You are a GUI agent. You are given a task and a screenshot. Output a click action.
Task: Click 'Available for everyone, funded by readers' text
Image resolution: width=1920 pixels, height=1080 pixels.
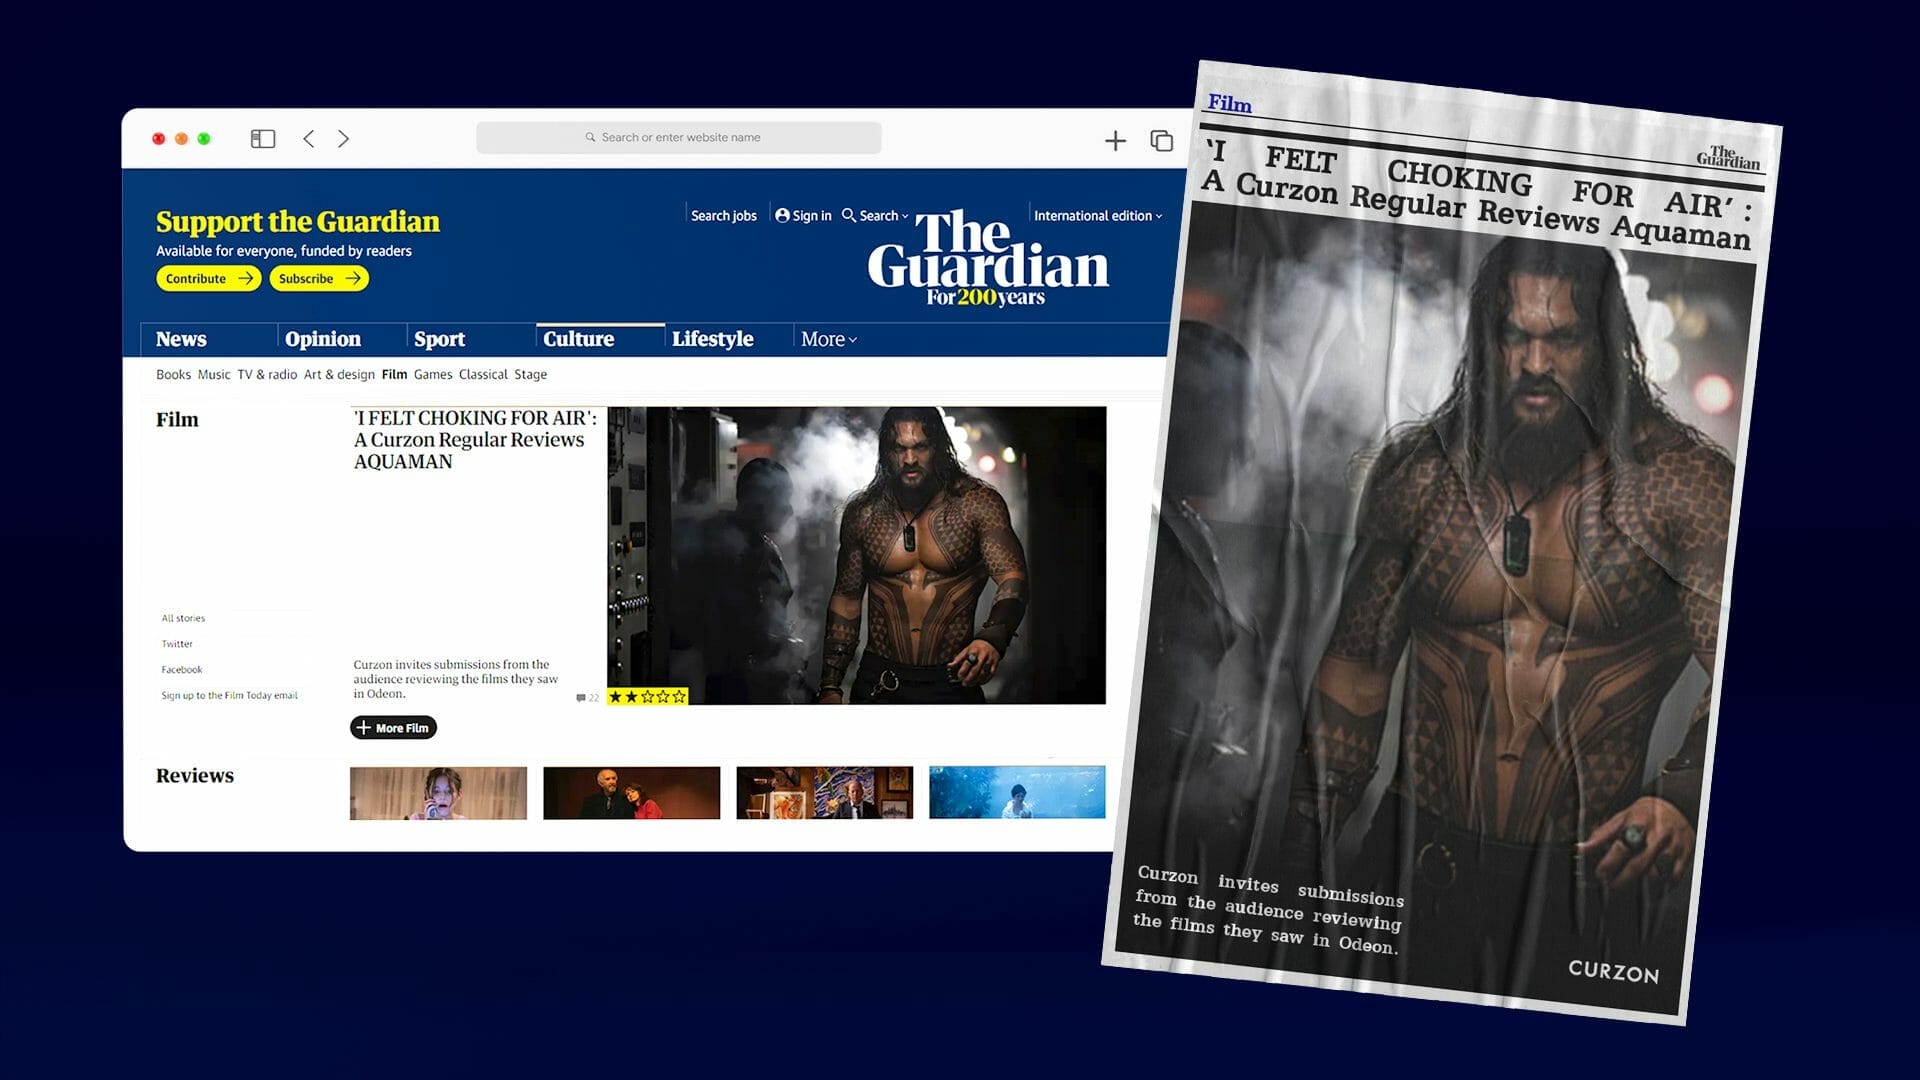pos(284,251)
